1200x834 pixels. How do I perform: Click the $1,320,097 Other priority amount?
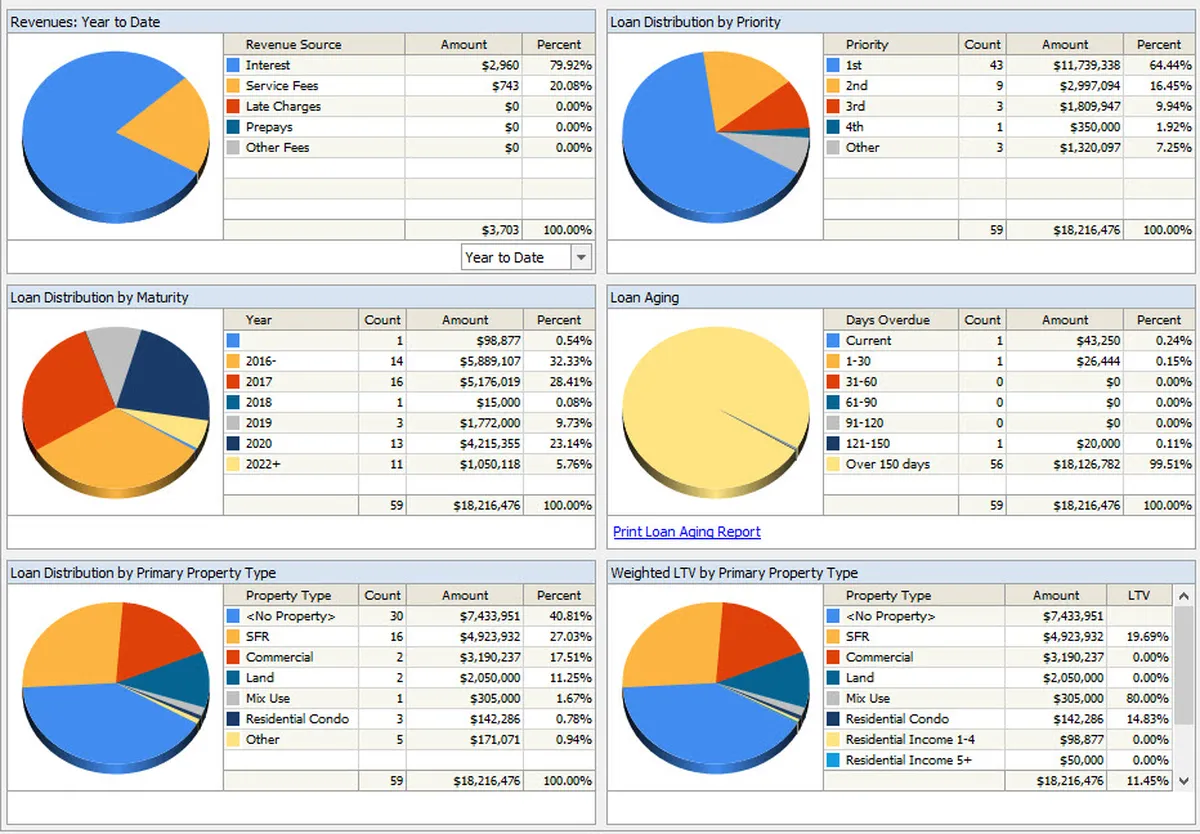[x=1064, y=147]
